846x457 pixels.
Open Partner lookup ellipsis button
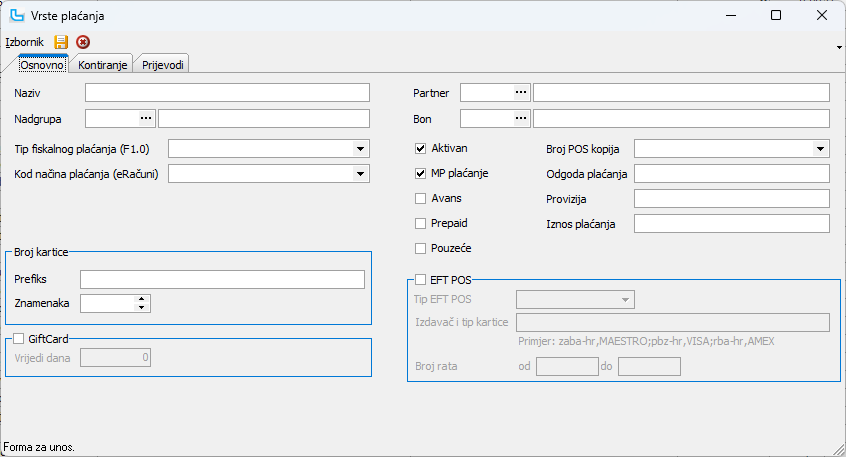click(x=520, y=93)
